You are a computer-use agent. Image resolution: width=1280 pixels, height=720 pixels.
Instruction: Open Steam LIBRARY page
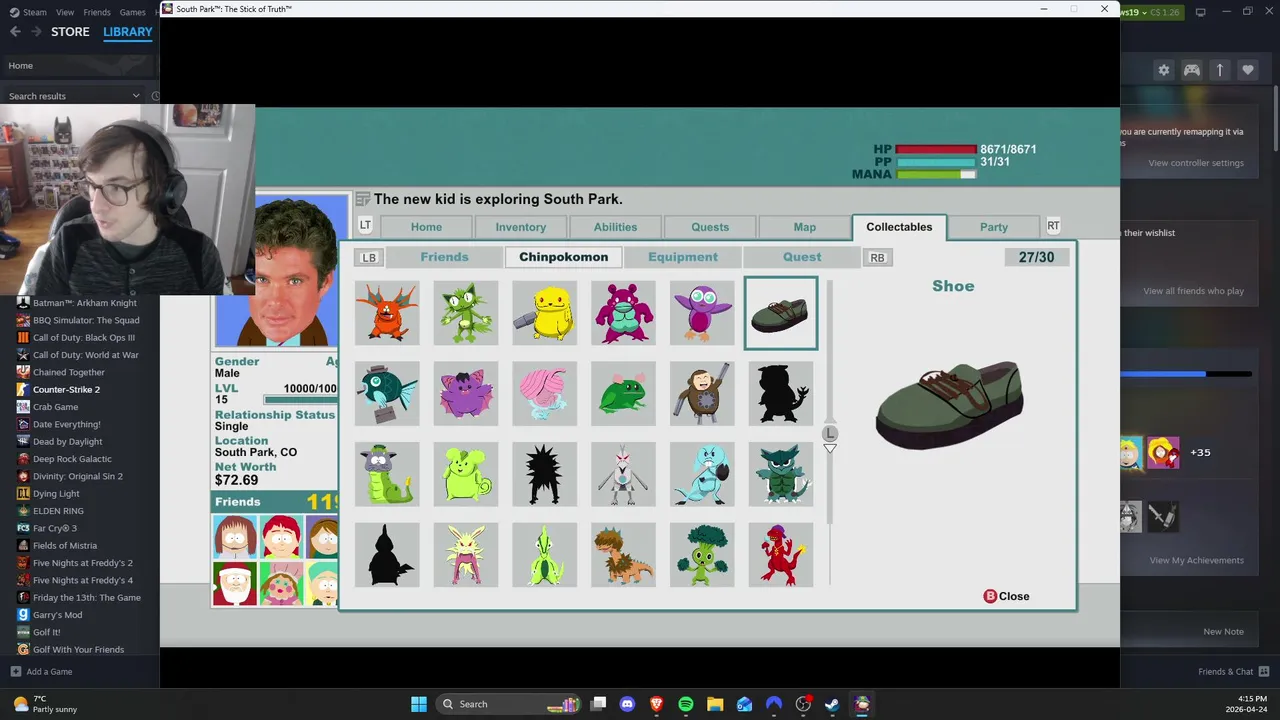pos(128,32)
